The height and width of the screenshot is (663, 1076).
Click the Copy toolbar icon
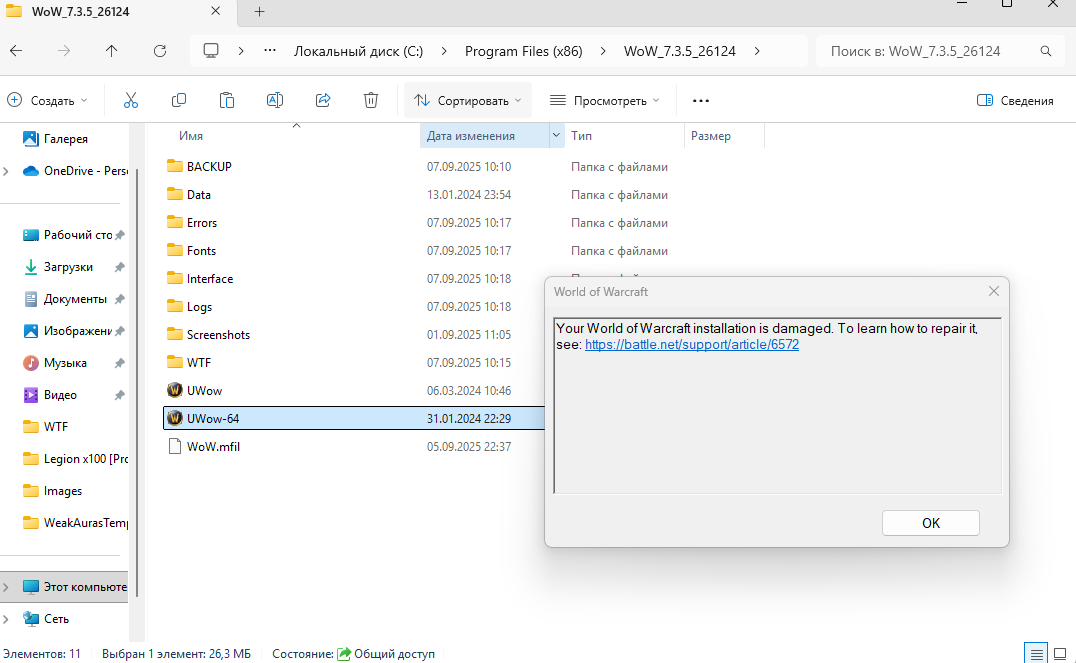point(178,101)
